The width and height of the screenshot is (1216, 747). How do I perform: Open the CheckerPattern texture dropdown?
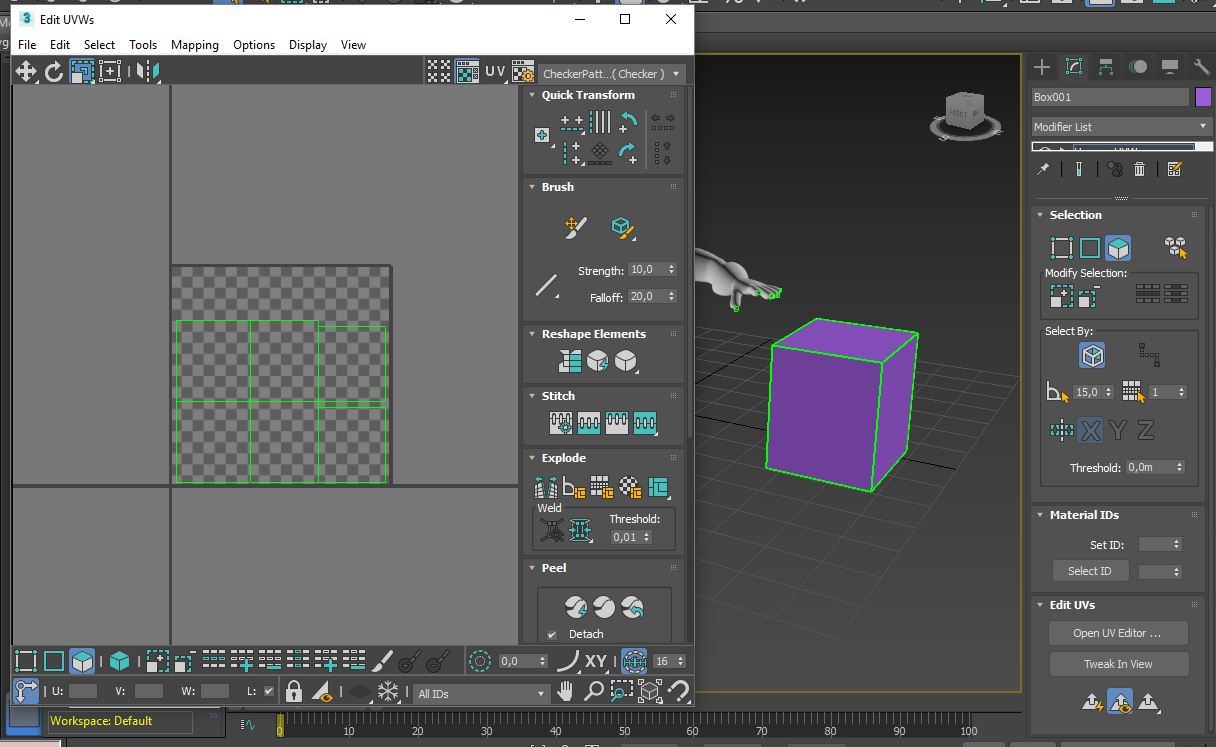pos(611,74)
